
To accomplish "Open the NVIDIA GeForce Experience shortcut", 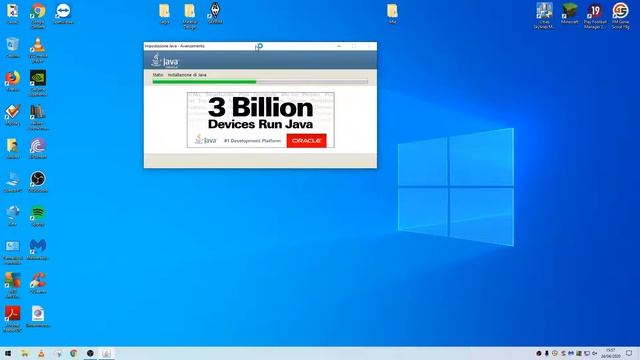I will 38,83.
